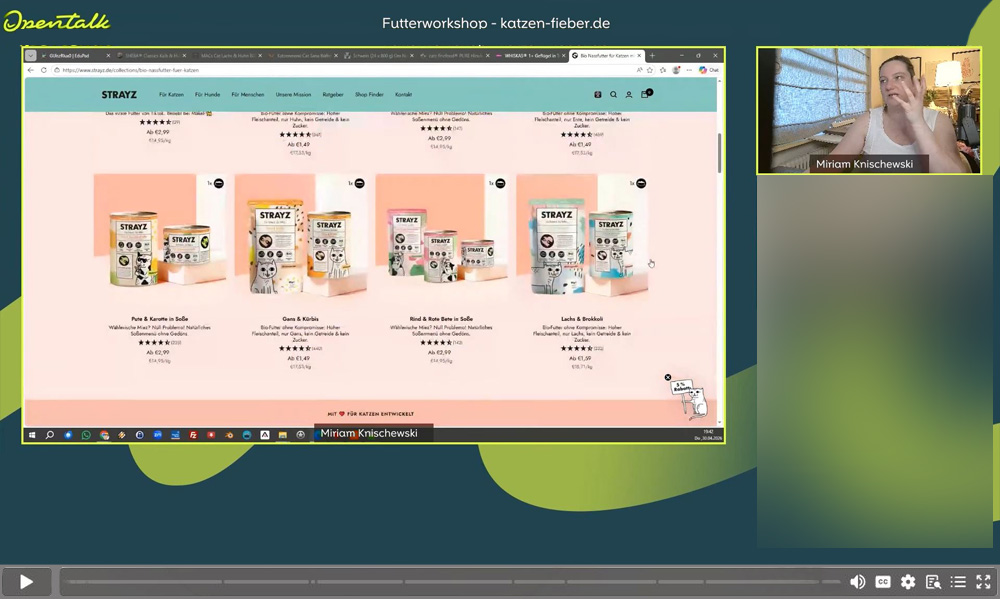Open Für Menschen menu on STRAYZ
This screenshot has width=1000, height=599.
(x=247, y=94)
